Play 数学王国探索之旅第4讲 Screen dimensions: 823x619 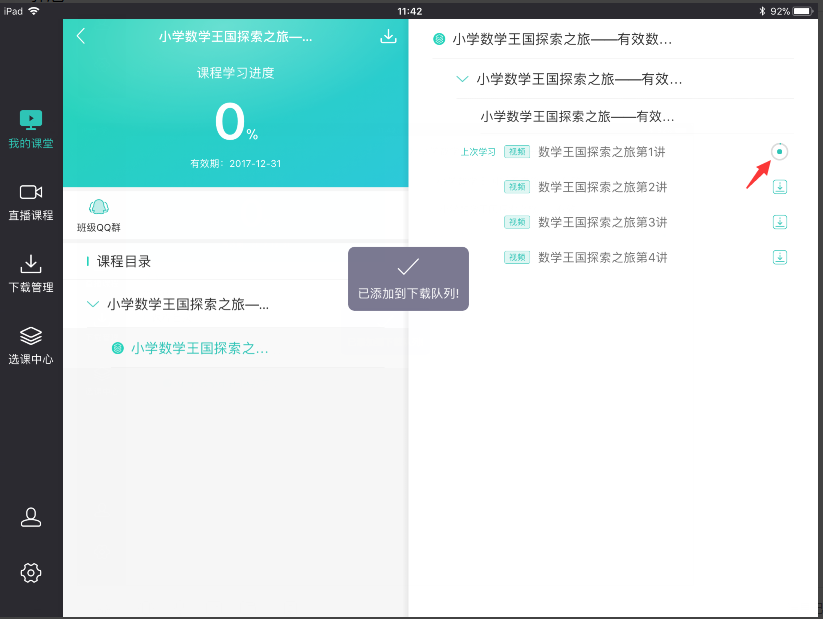coord(603,257)
